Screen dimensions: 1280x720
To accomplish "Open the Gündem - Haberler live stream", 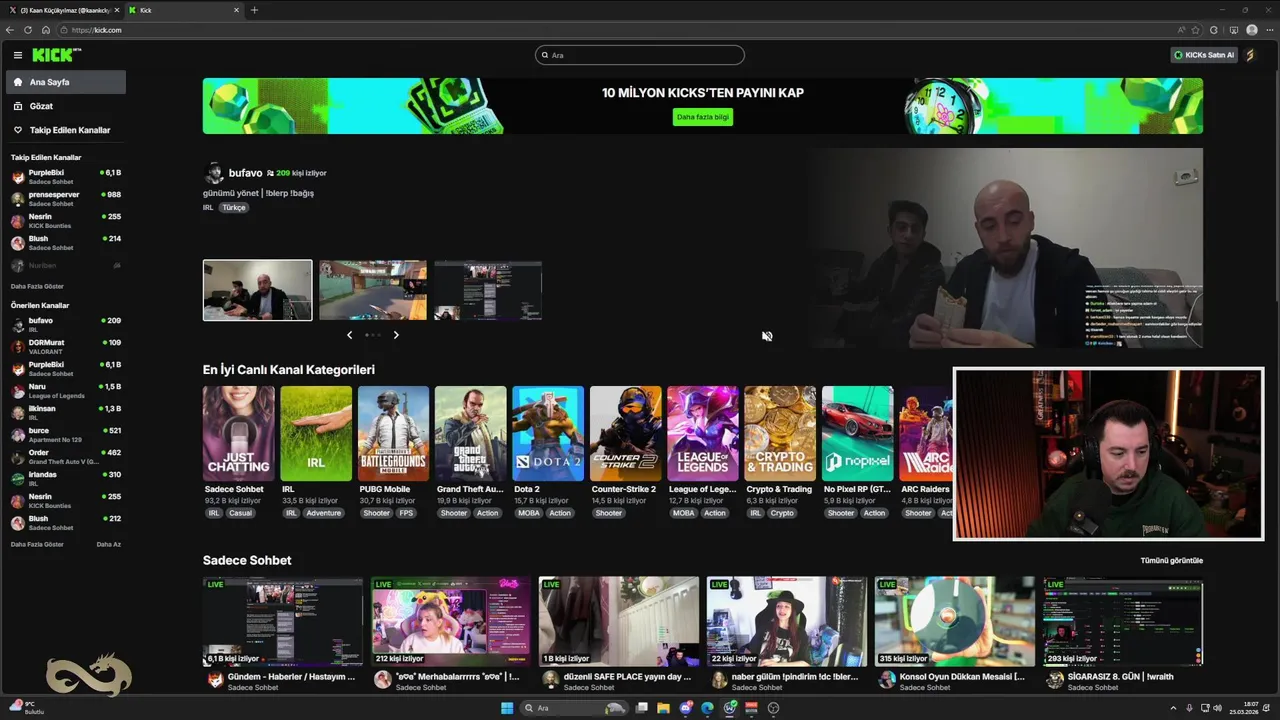I will click(x=283, y=621).
